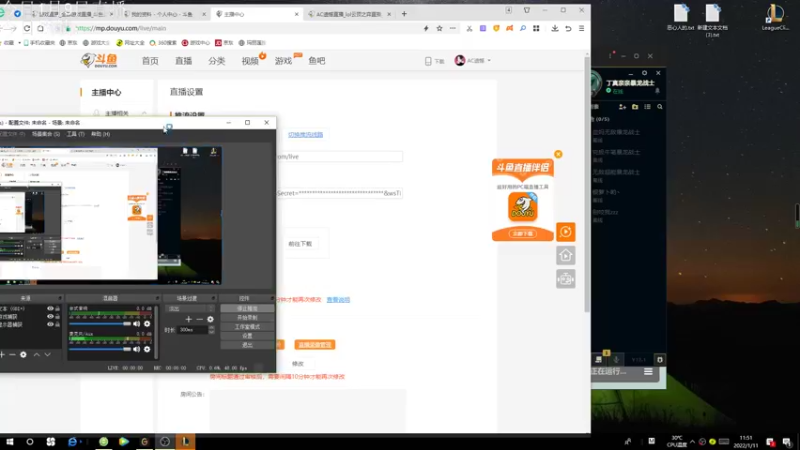
Task: Click the 退出 button in OBS controls
Action: pos(247,345)
